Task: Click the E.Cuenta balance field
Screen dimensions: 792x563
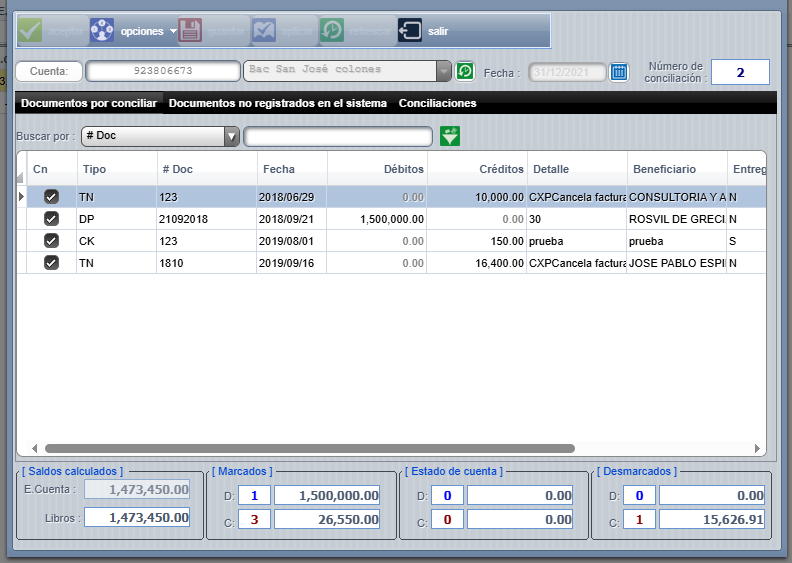Action: click(x=137, y=489)
